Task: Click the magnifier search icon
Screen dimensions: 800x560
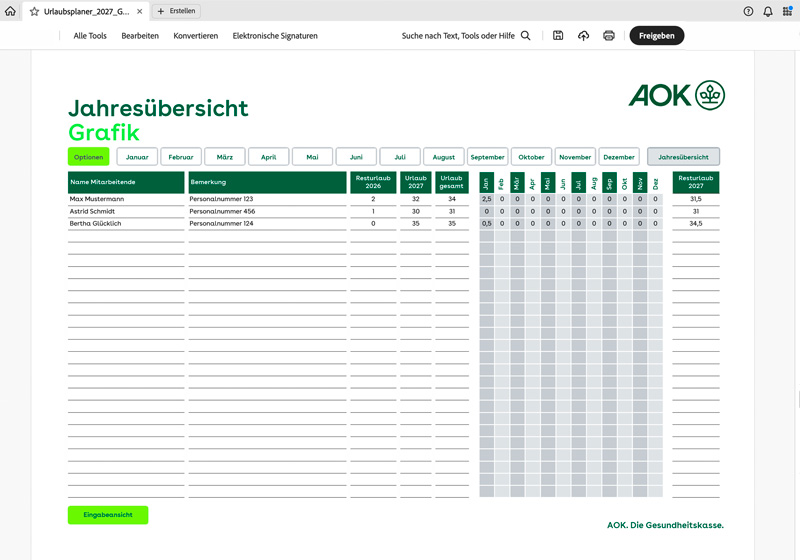Action: point(526,36)
